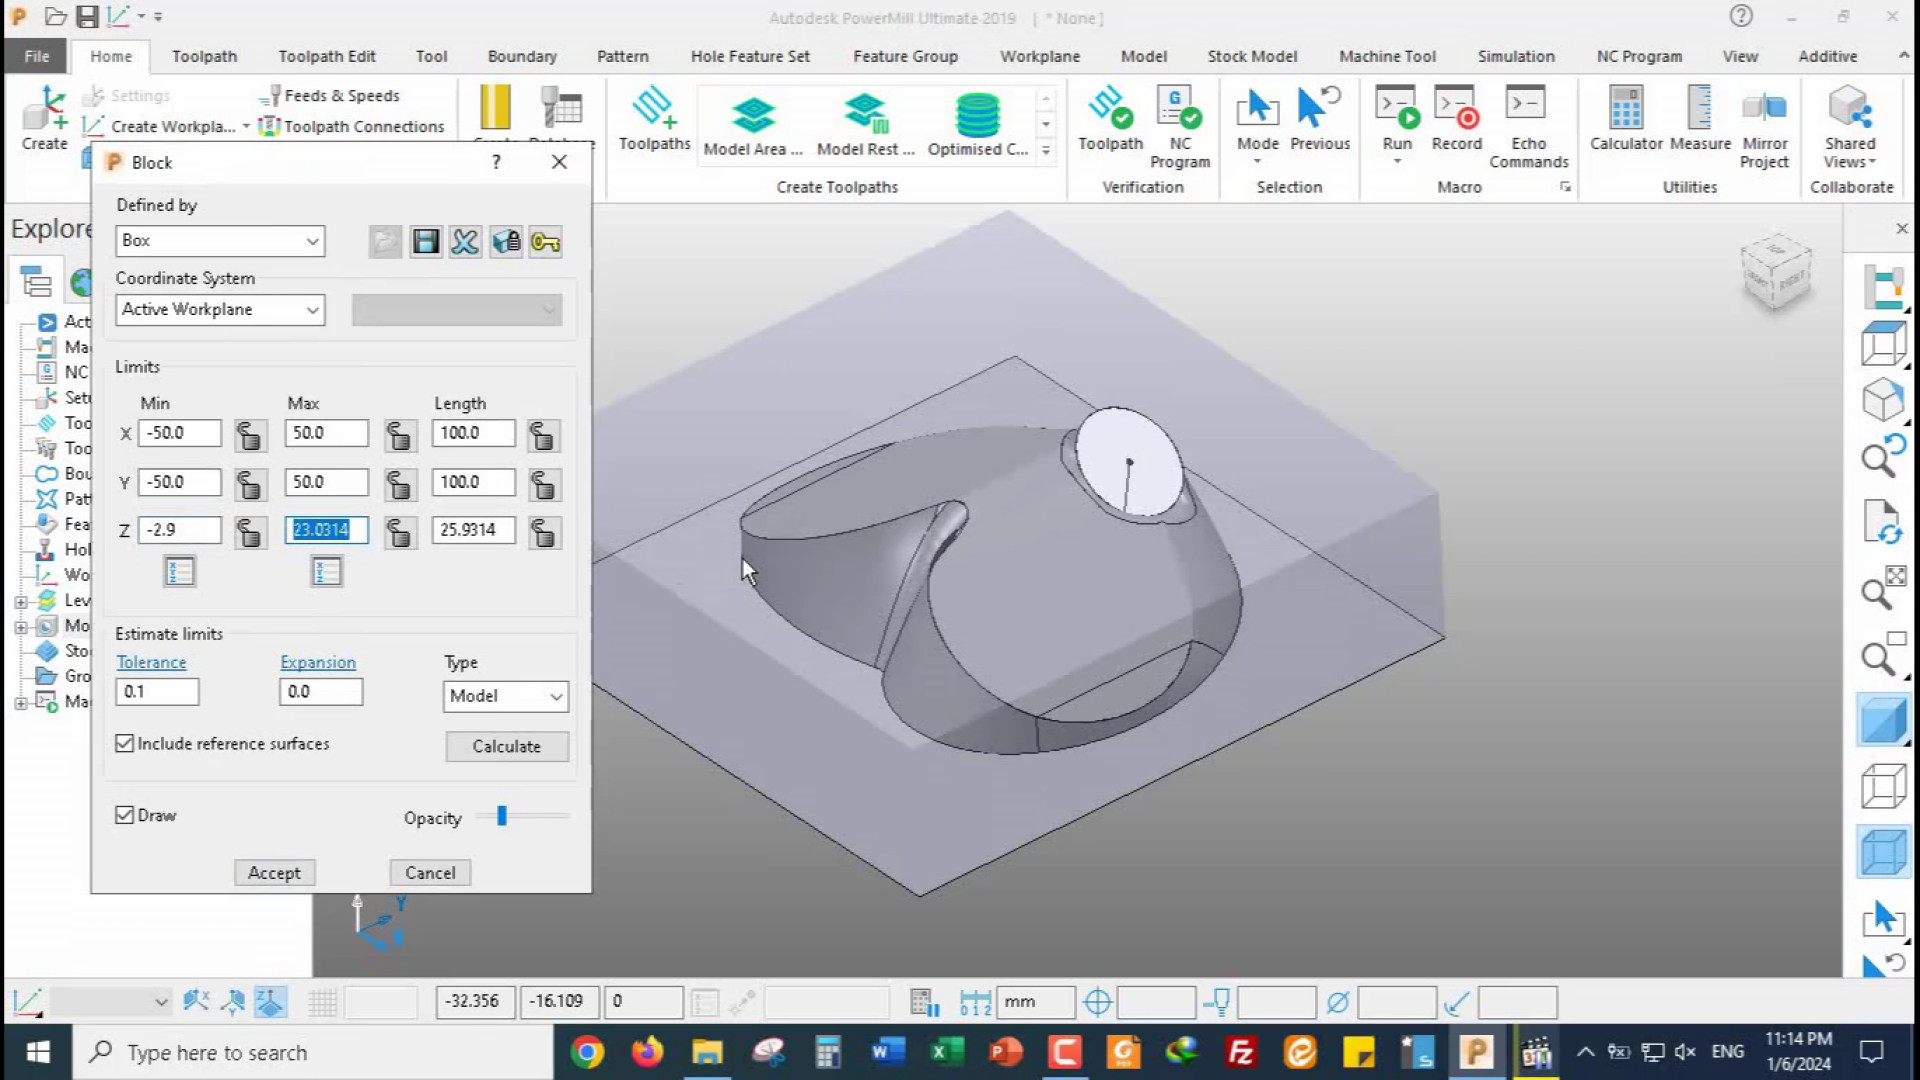The height and width of the screenshot is (1080, 1920).
Task: Click the Calculate button
Action: (507, 746)
